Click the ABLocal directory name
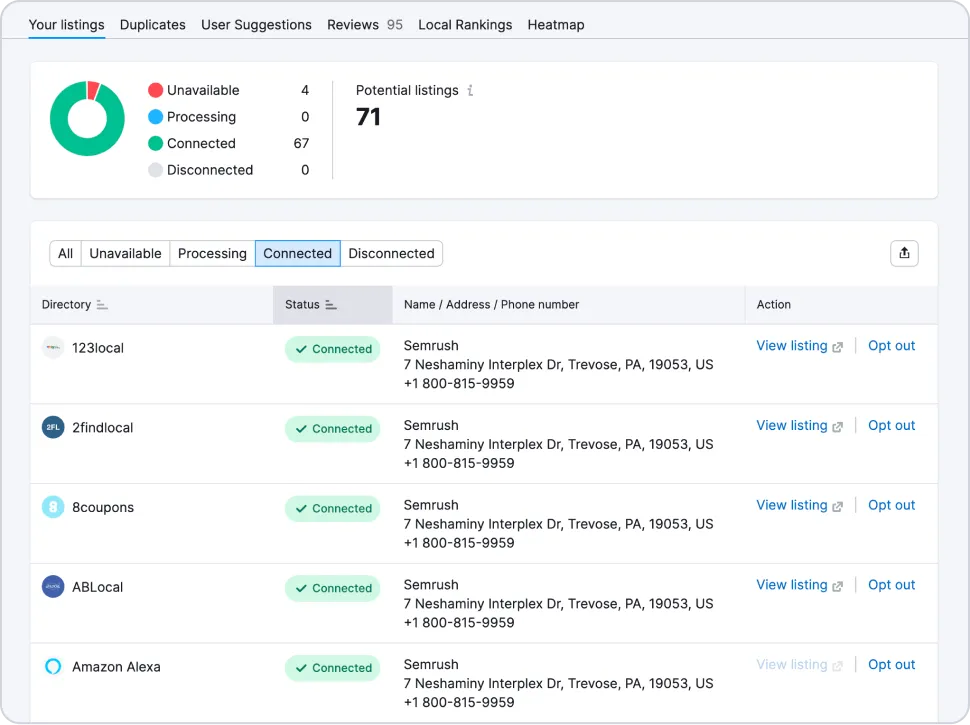 [98, 588]
